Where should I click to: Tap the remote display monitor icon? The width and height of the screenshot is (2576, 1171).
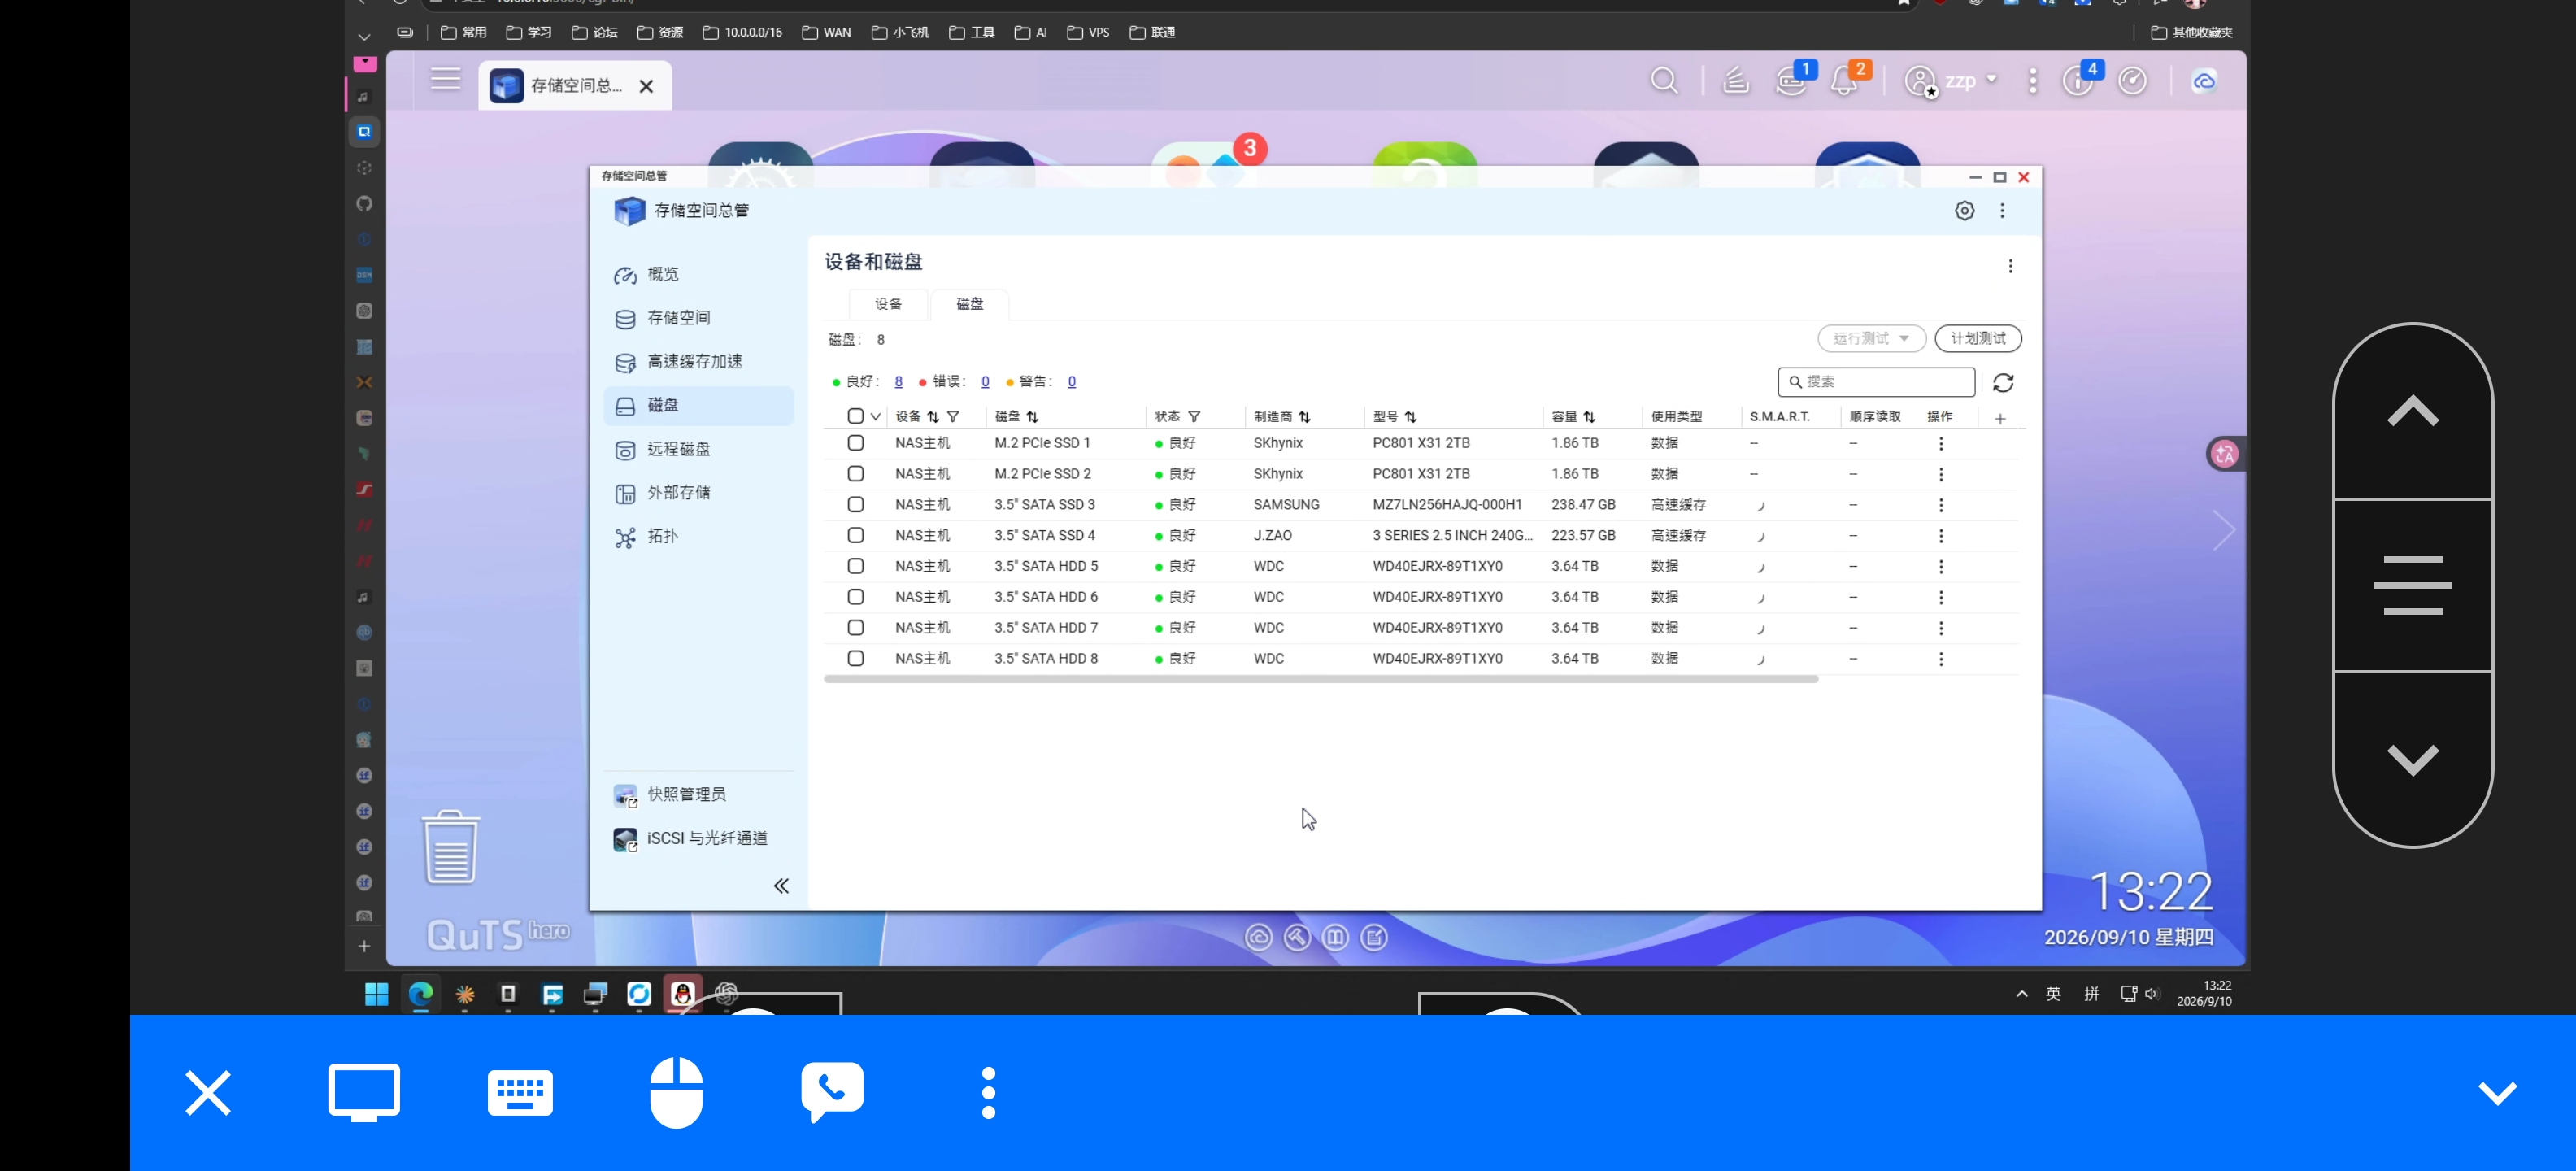click(364, 1092)
